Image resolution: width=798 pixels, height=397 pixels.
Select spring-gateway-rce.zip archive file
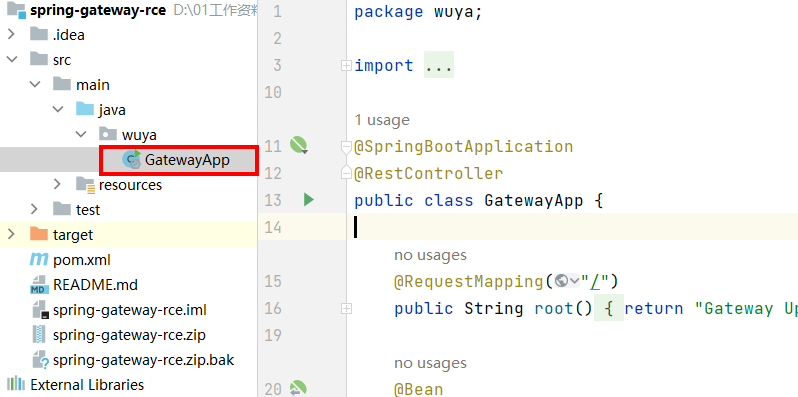[118, 335]
